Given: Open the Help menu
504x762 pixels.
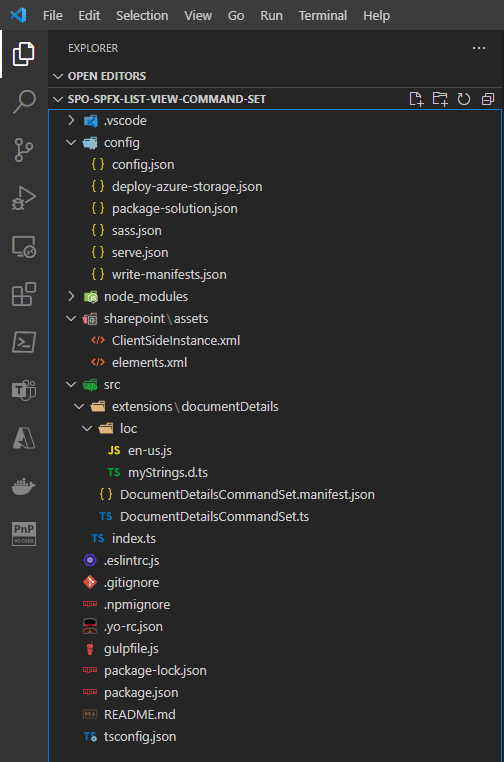Looking at the screenshot, I should (x=376, y=16).
